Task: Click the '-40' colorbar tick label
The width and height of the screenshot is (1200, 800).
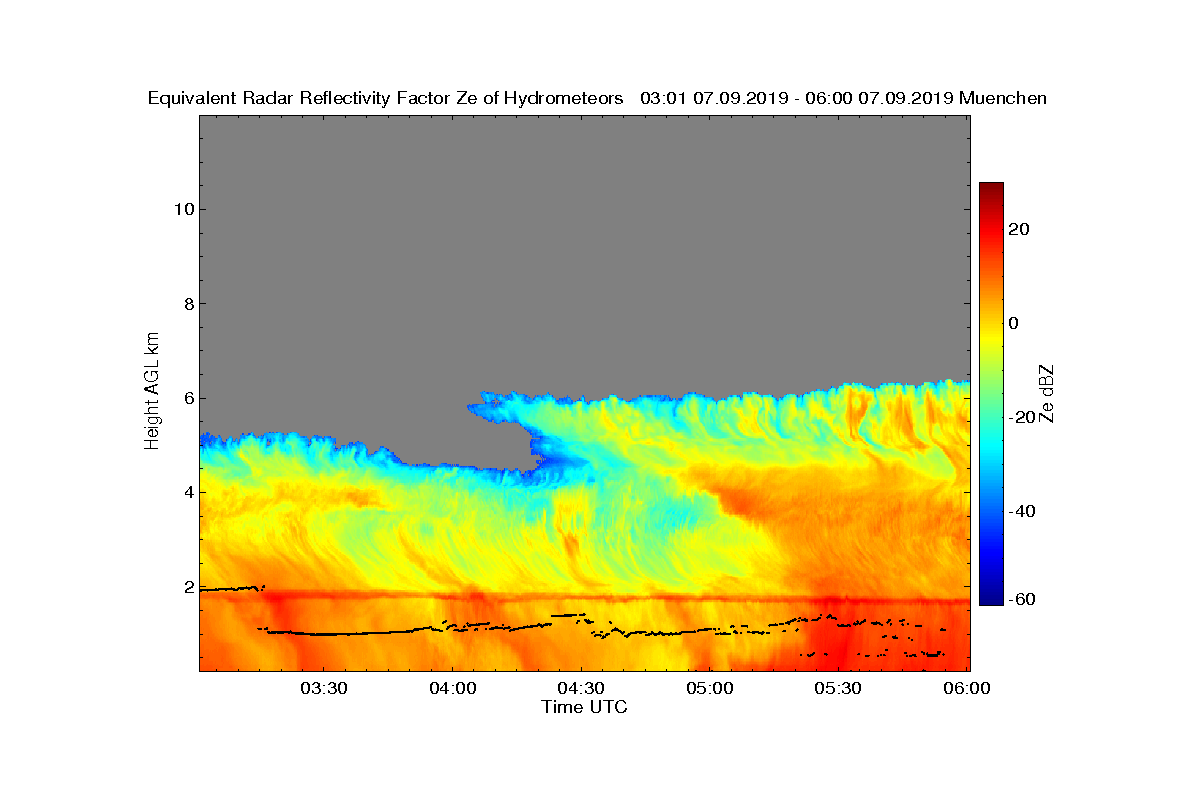Action: [1022, 511]
